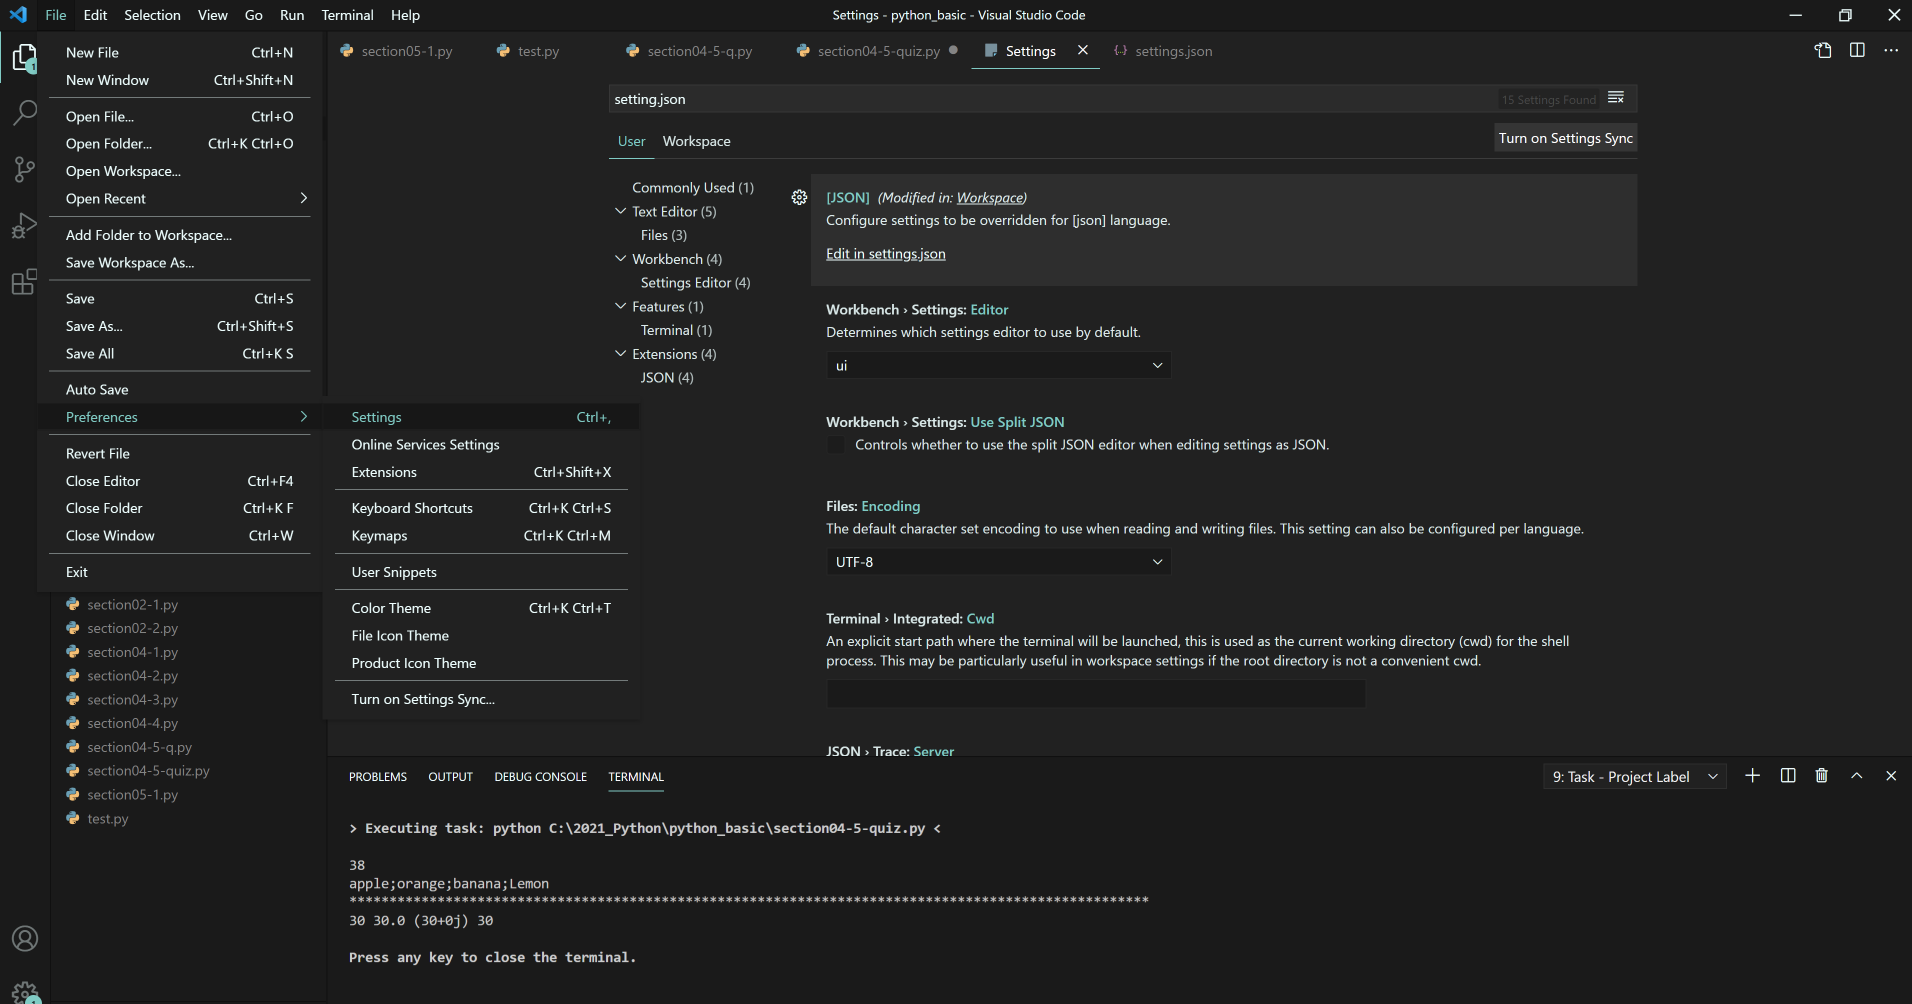Switch to Workspace settings tab
This screenshot has height=1004, width=1912.
click(697, 141)
